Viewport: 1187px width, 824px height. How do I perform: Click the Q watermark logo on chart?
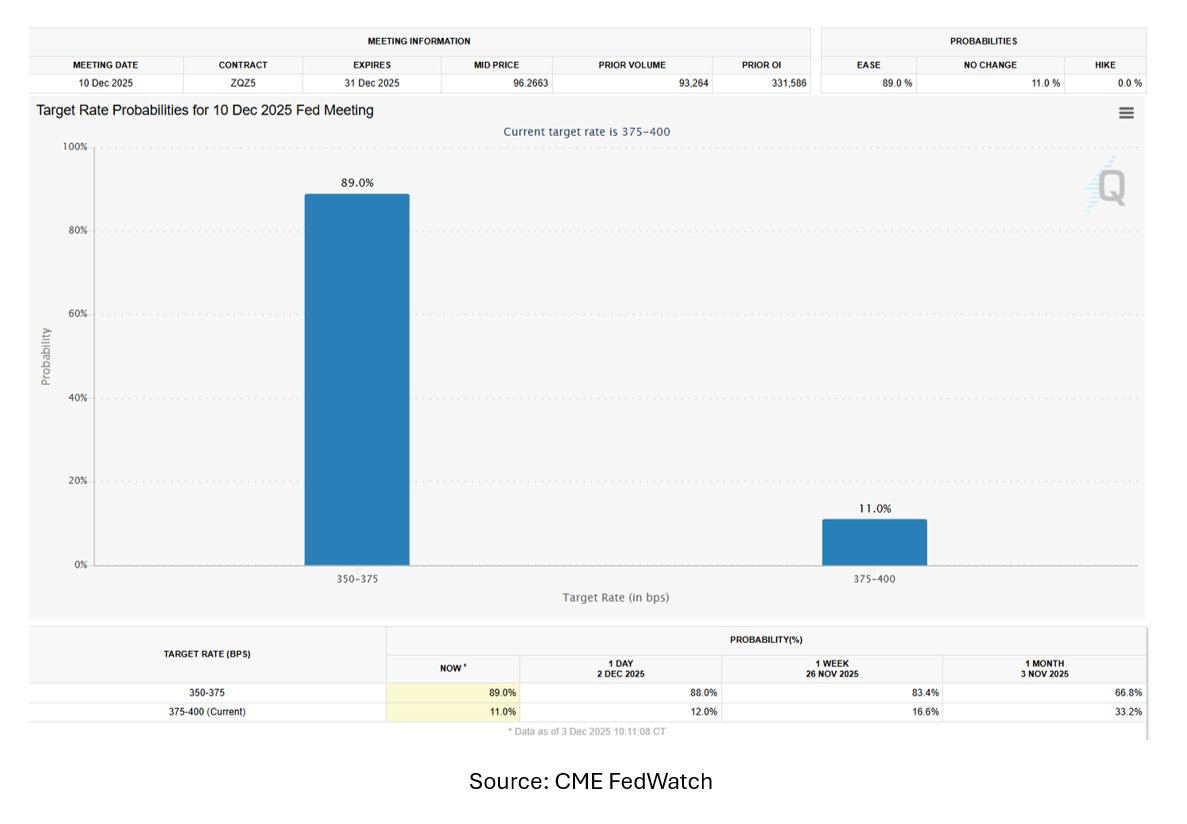coord(1108,187)
